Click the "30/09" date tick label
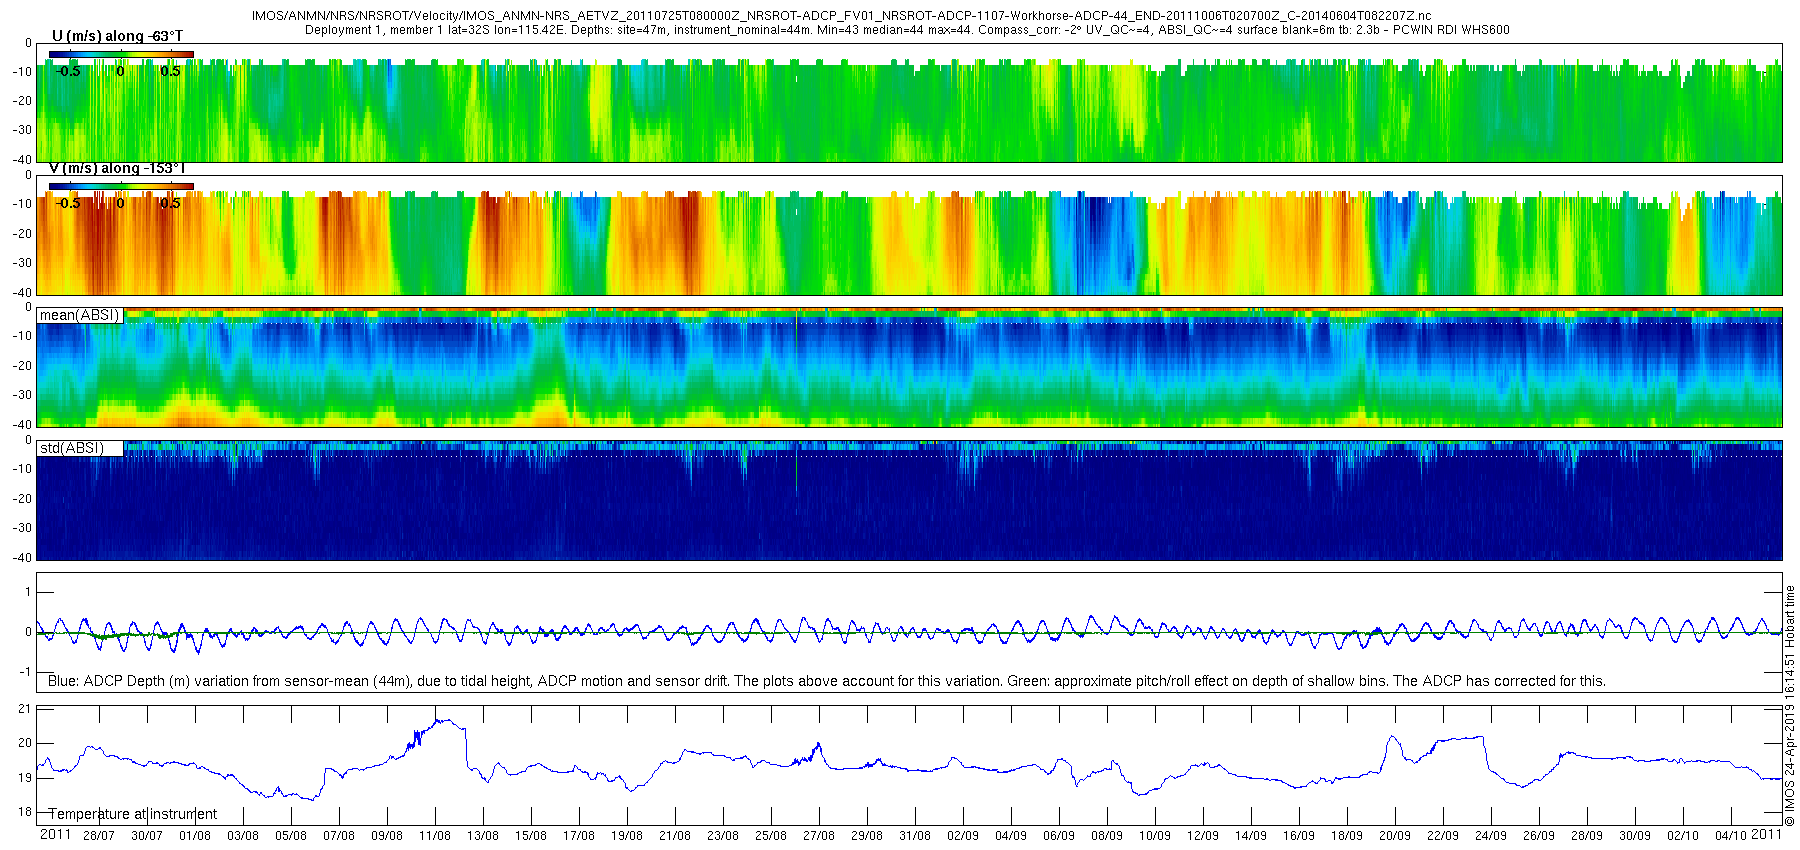This screenshot has width=1800, height=850. (x=1634, y=836)
